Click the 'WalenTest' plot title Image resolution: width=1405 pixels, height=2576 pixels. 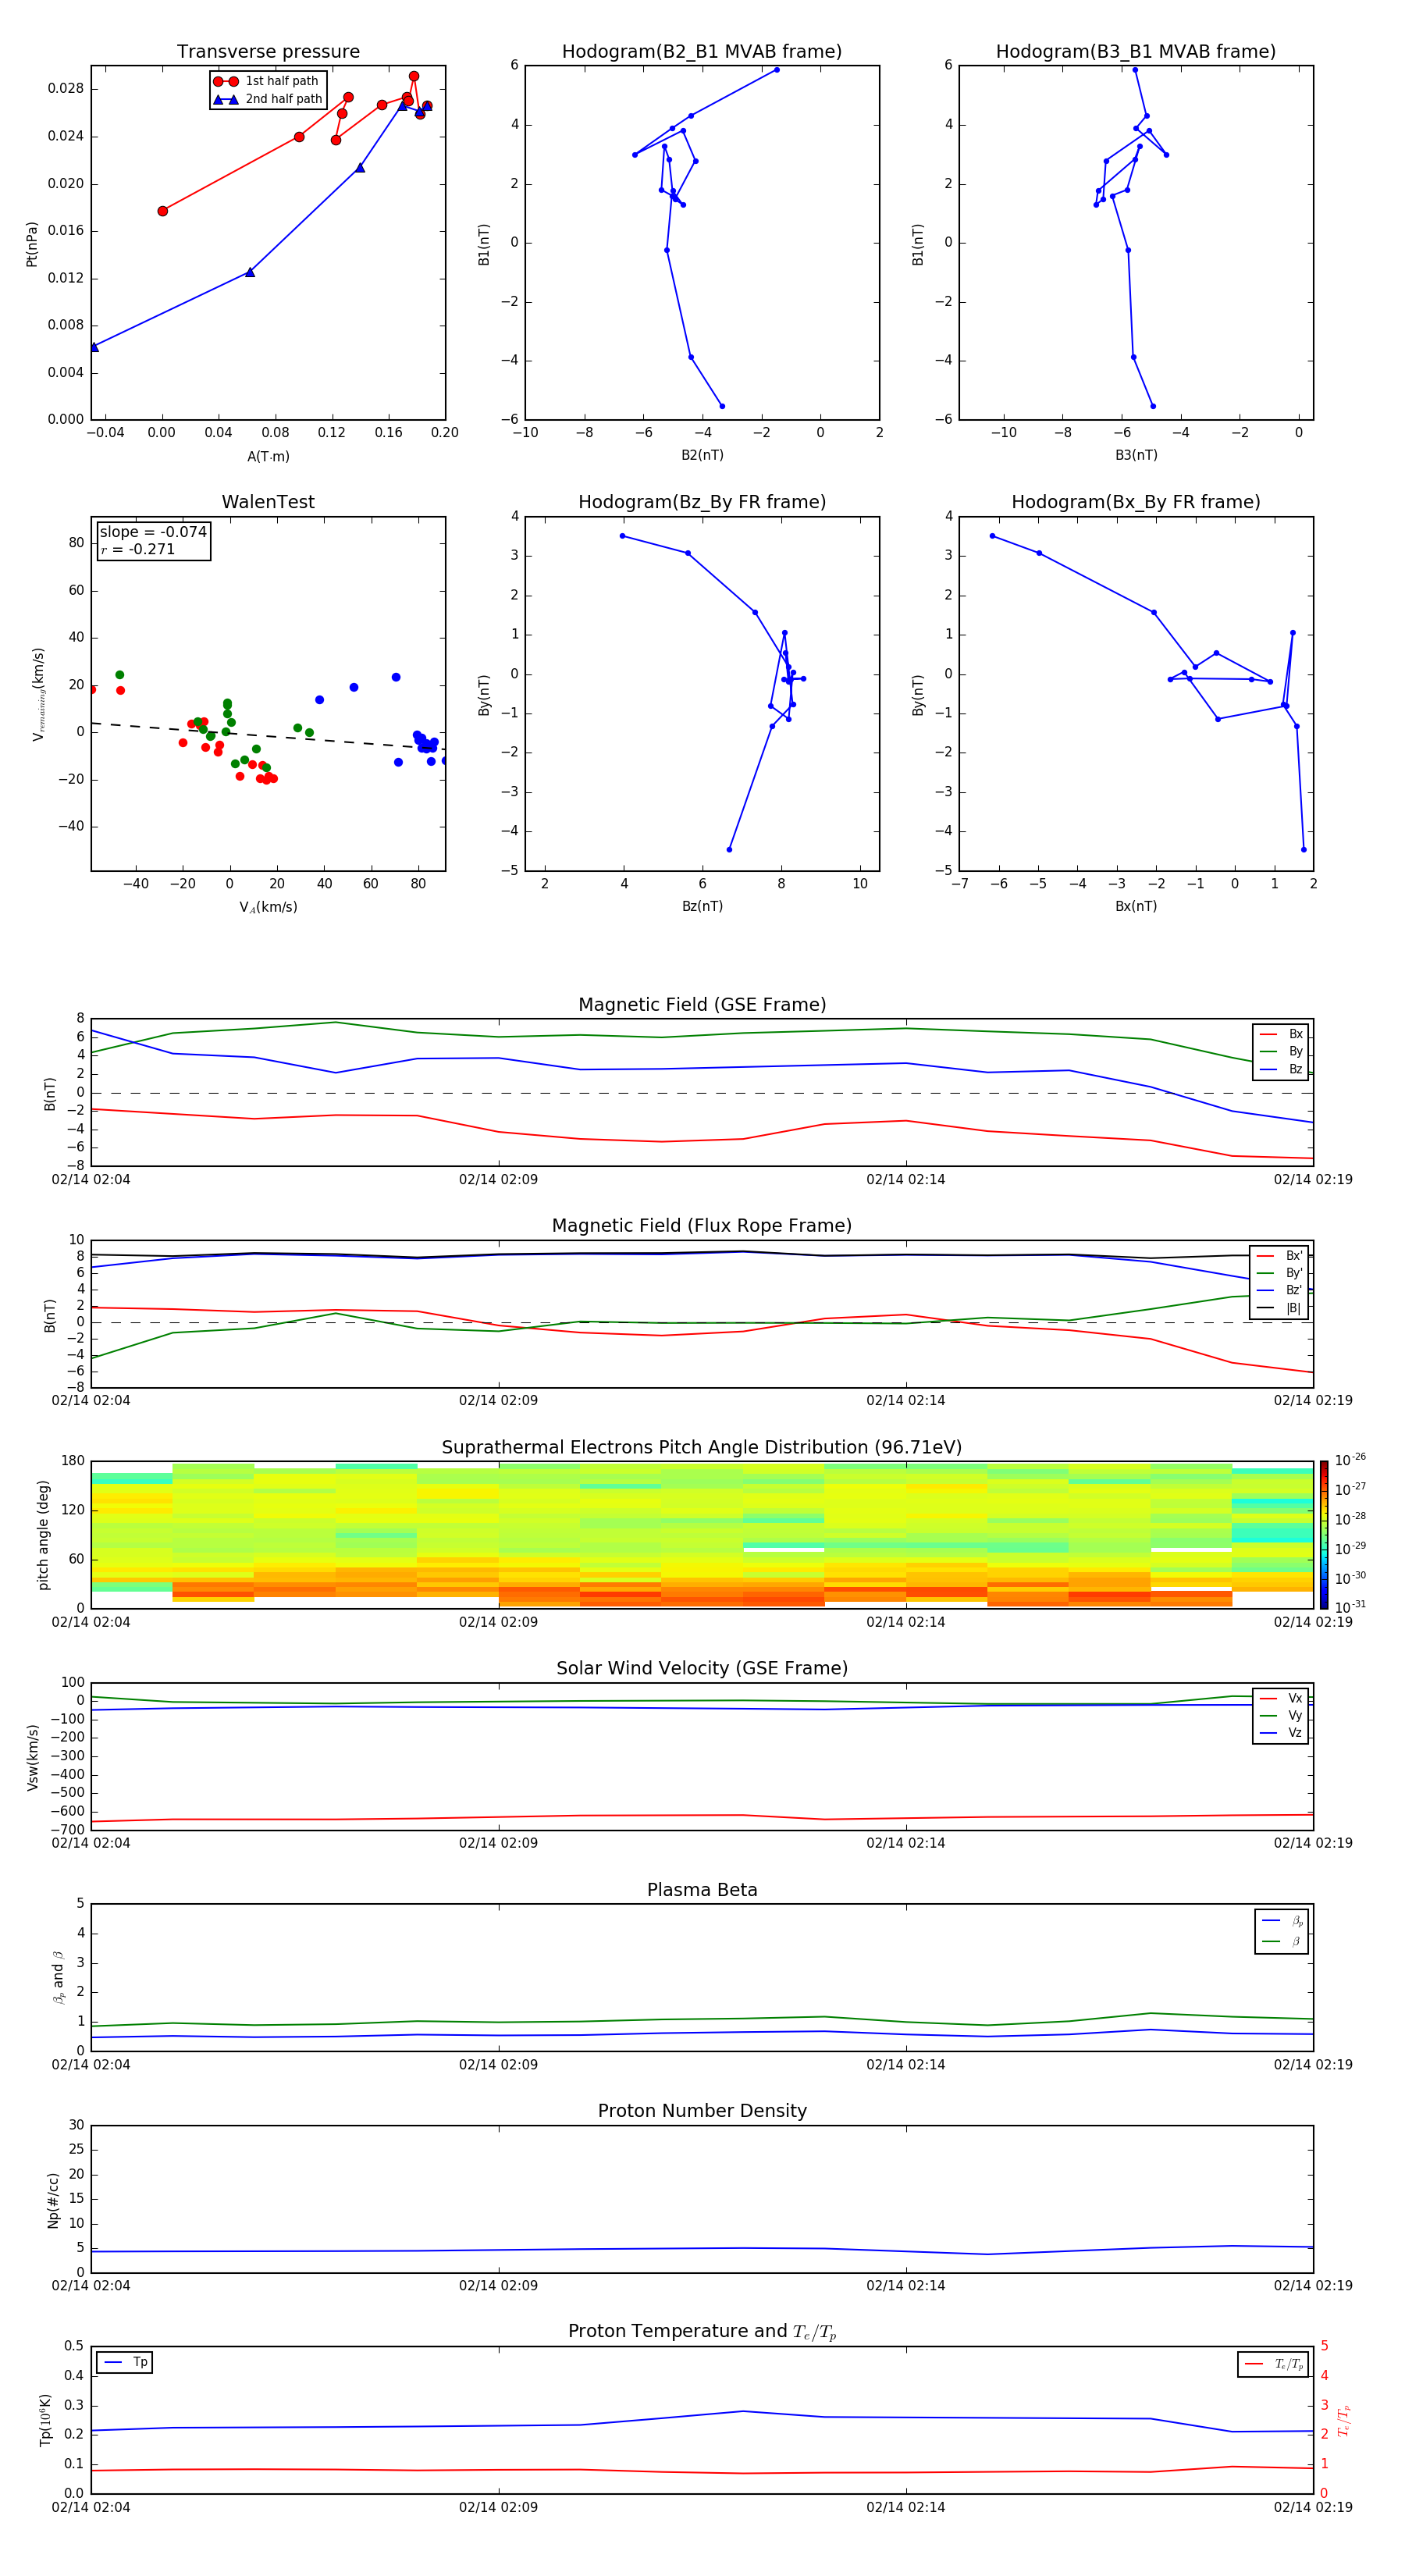click(268, 502)
